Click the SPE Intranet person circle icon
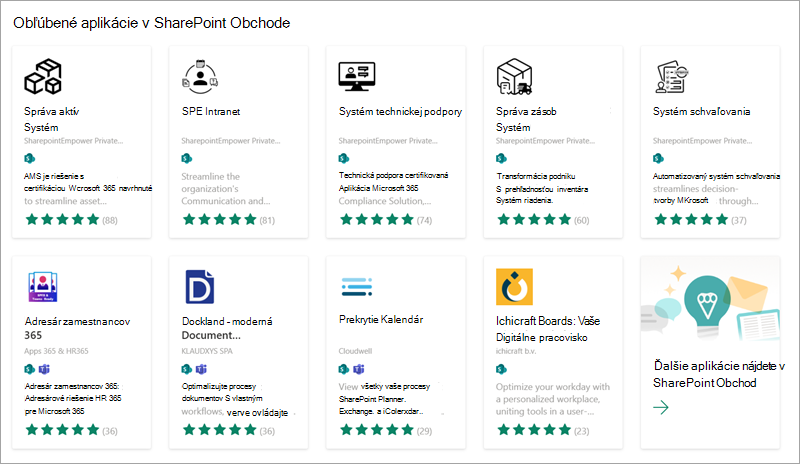 pos(200,77)
